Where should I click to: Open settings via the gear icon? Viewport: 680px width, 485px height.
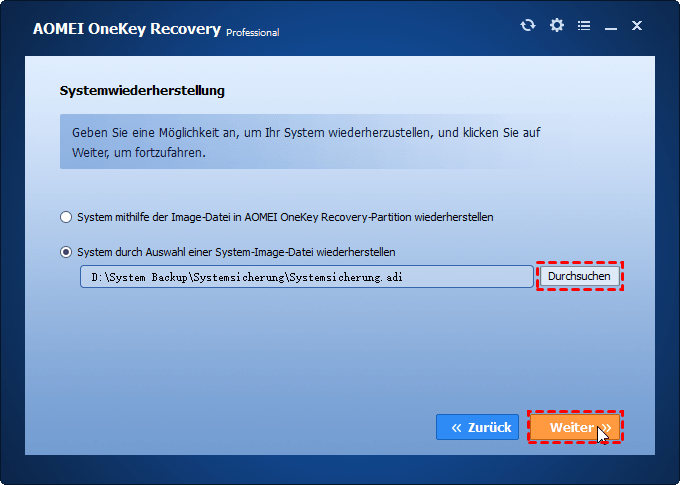click(557, 25)
